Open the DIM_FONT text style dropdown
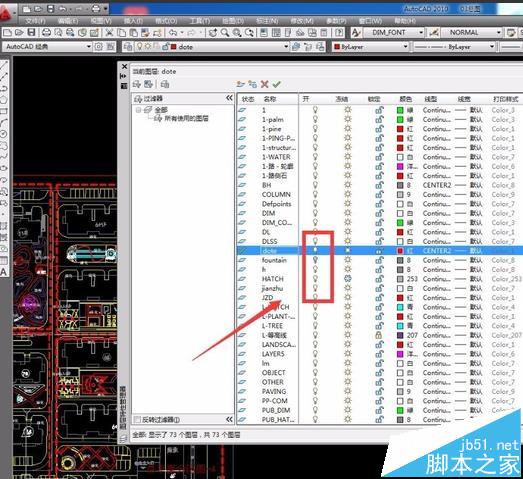The height and width of the screenshot is (479, 523). [x=421, y=32]
